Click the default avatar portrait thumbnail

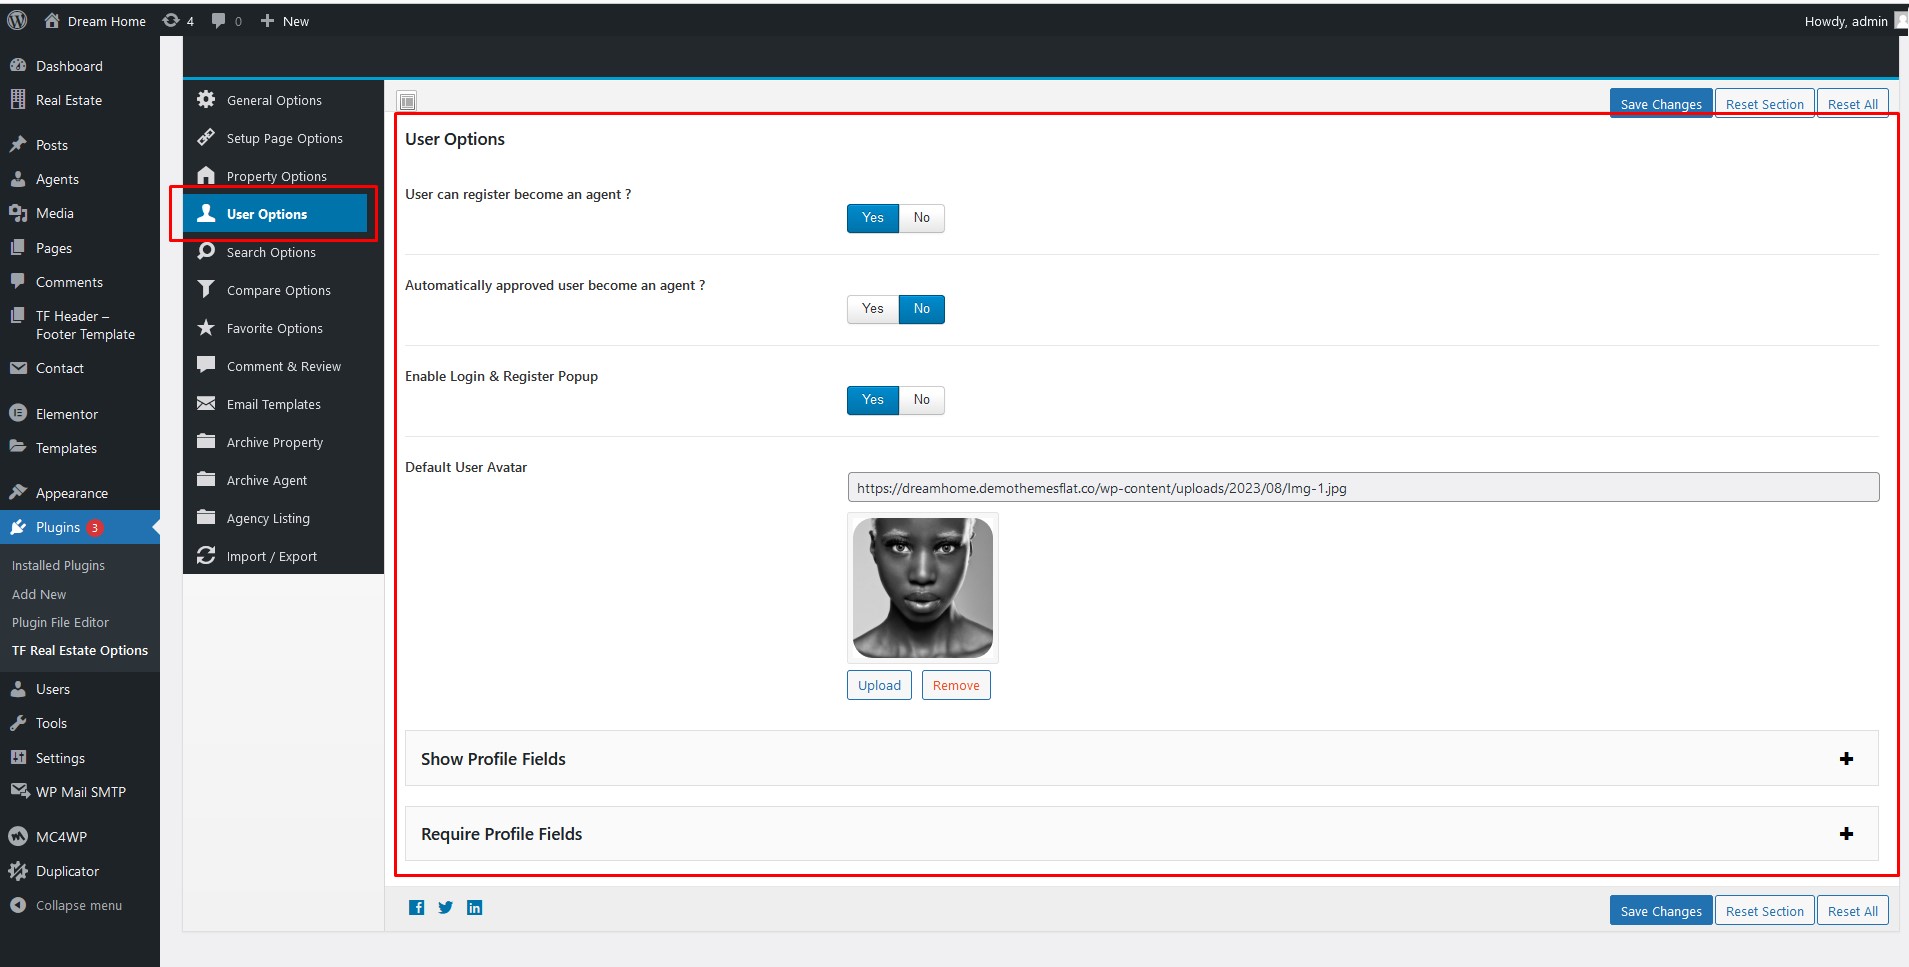pos(922,588)
